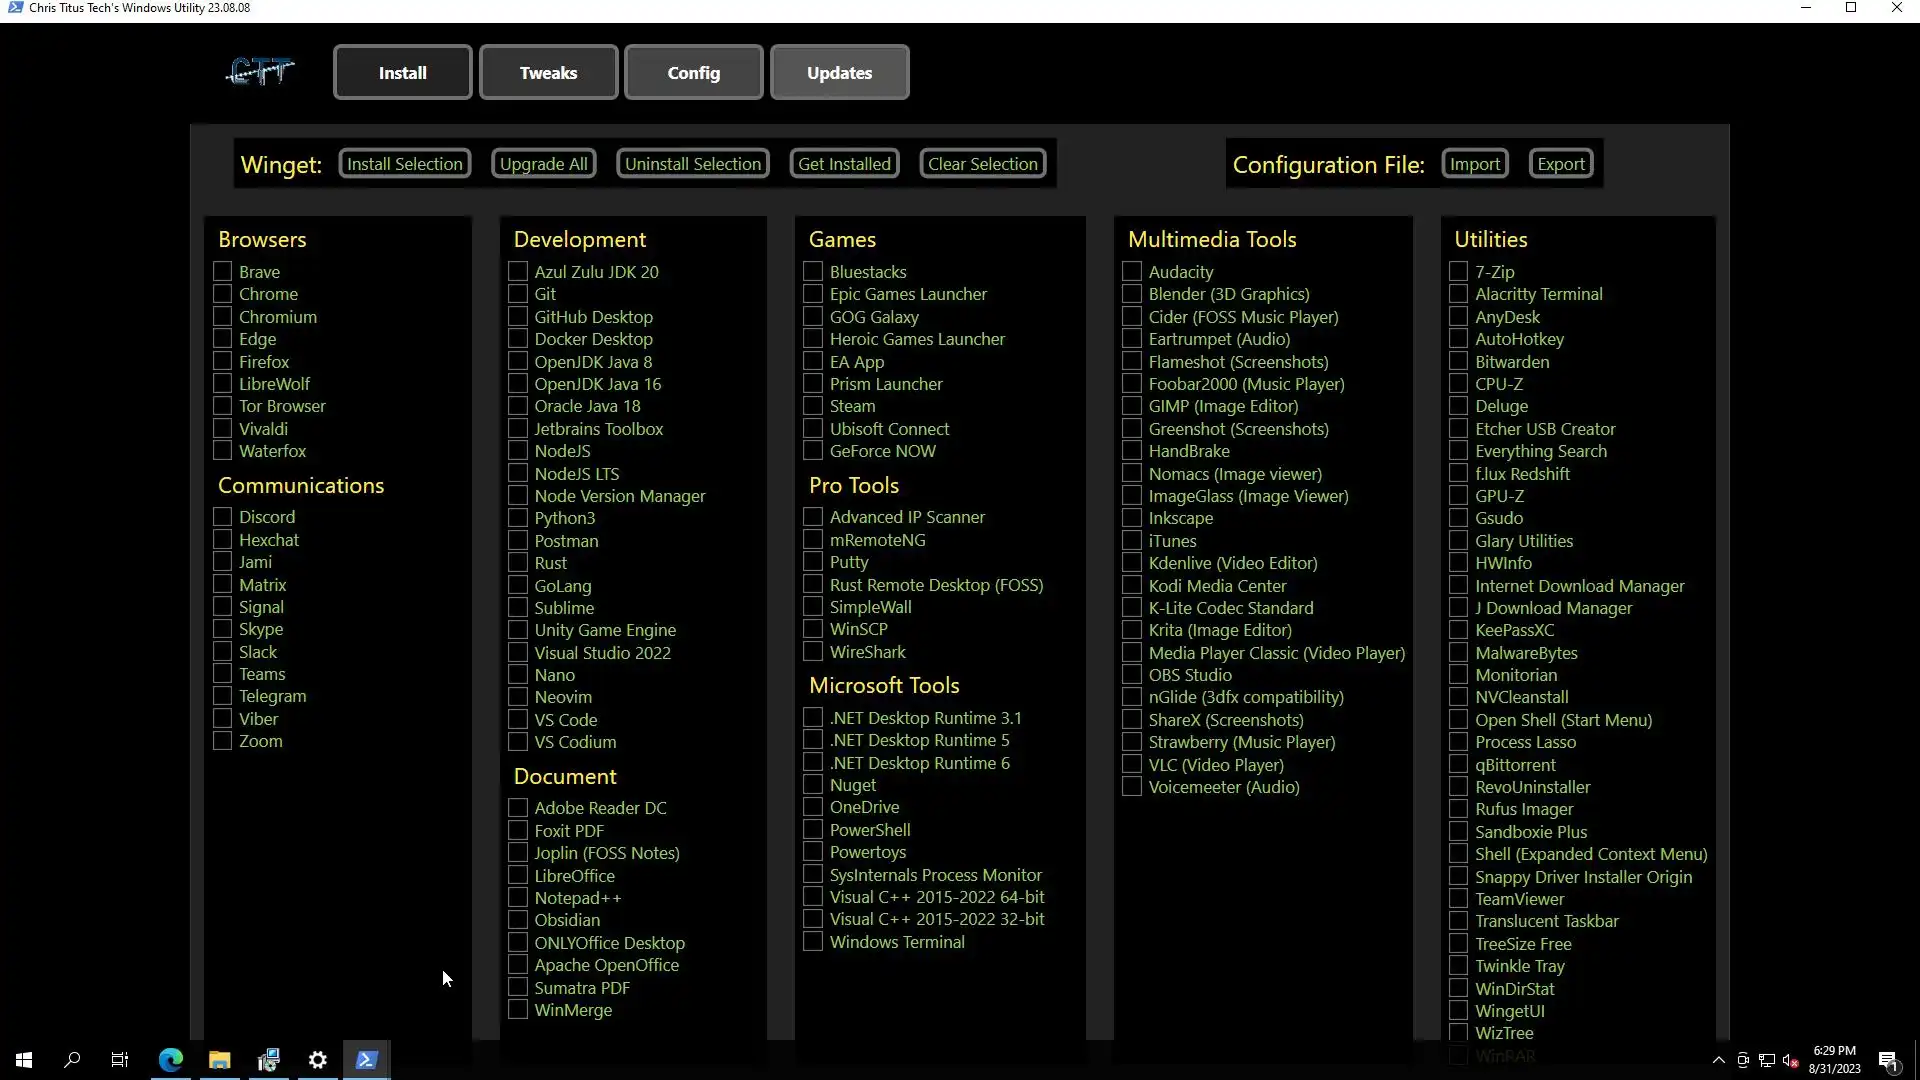Click the CTT logo icon
Viewport: 1920px width, 1080px height.
click(x=260, y=72)
